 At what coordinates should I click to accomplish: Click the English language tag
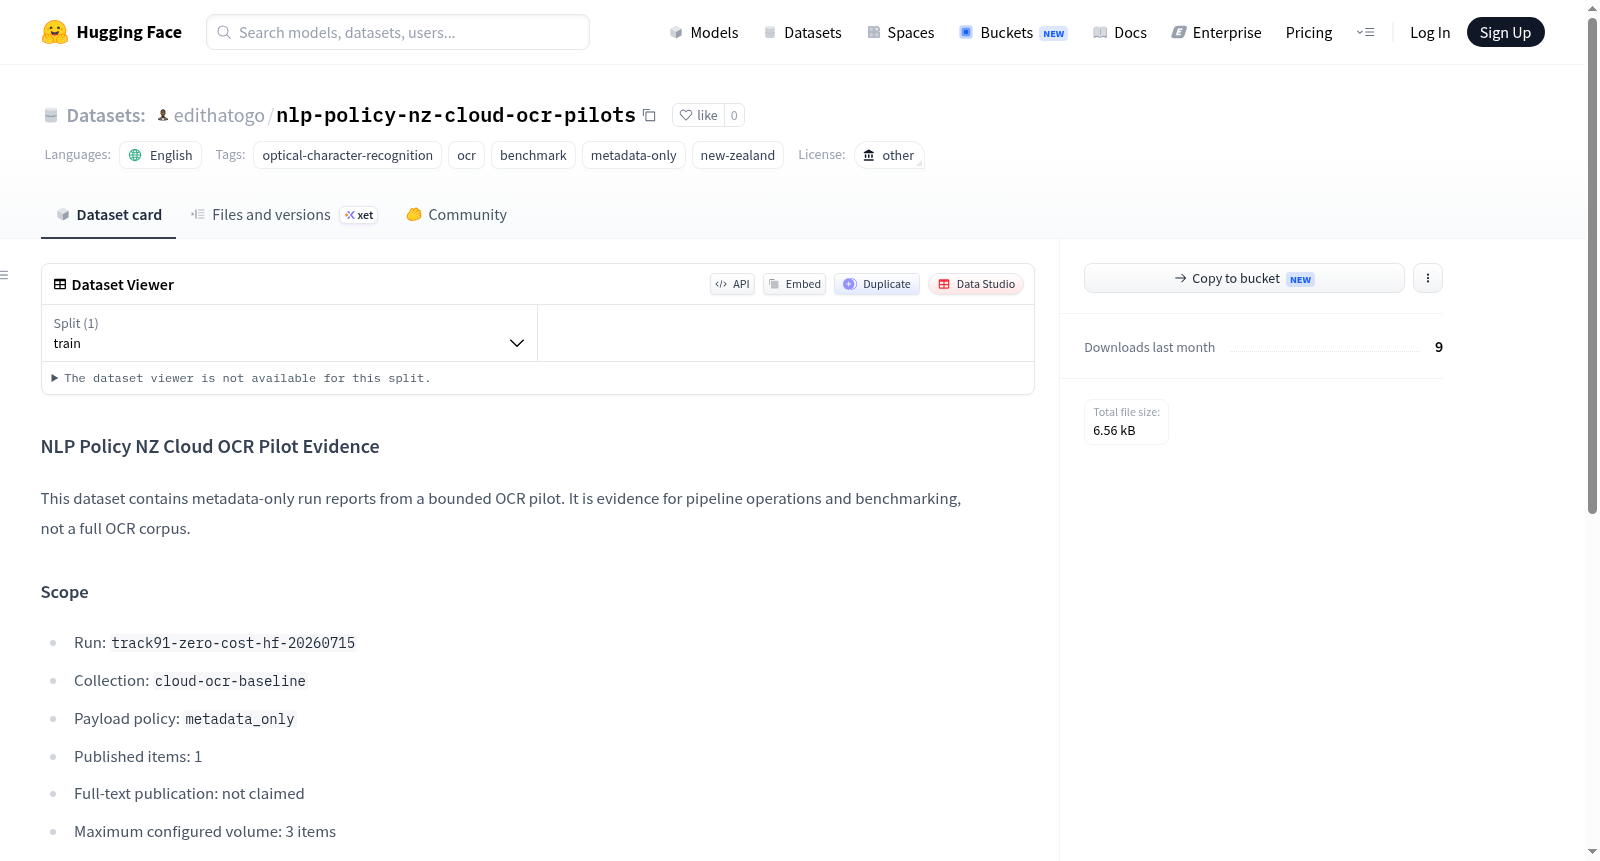pyautogui.click(x=161, y=155)
